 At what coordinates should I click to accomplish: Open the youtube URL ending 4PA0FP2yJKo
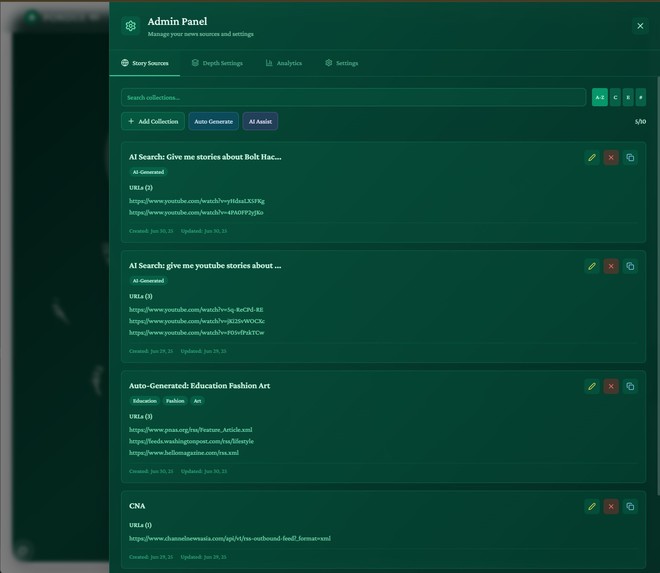pos(196,212)
